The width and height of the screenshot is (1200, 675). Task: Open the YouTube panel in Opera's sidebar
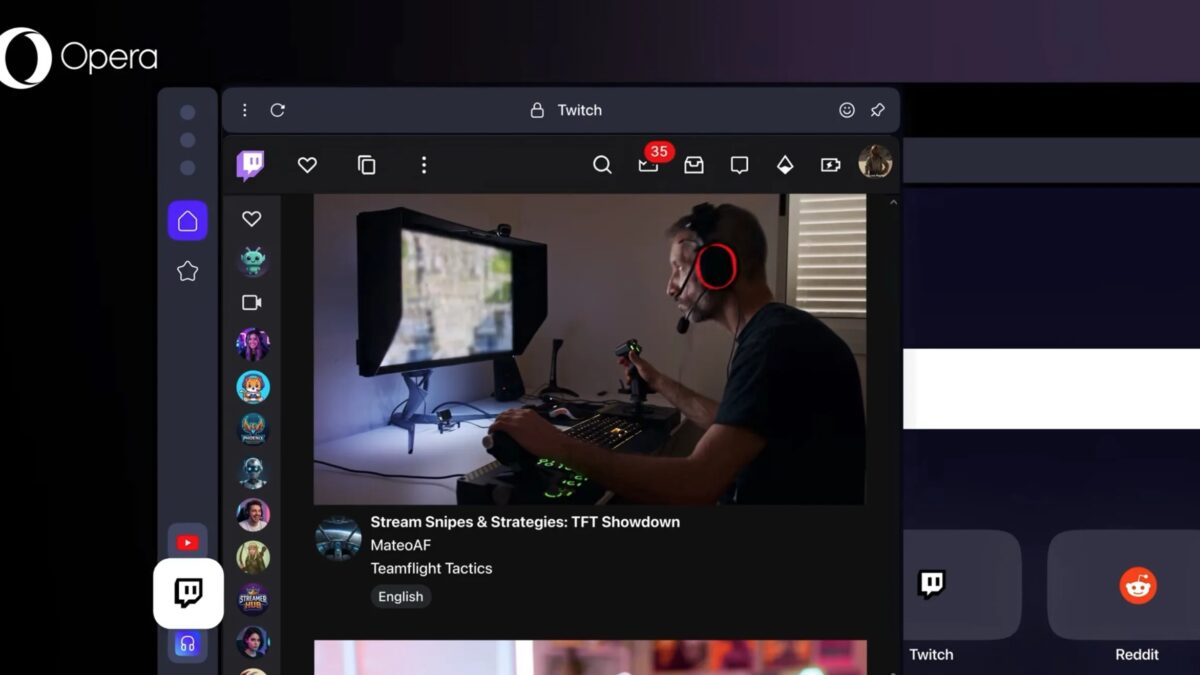click(x=187, y=542)
